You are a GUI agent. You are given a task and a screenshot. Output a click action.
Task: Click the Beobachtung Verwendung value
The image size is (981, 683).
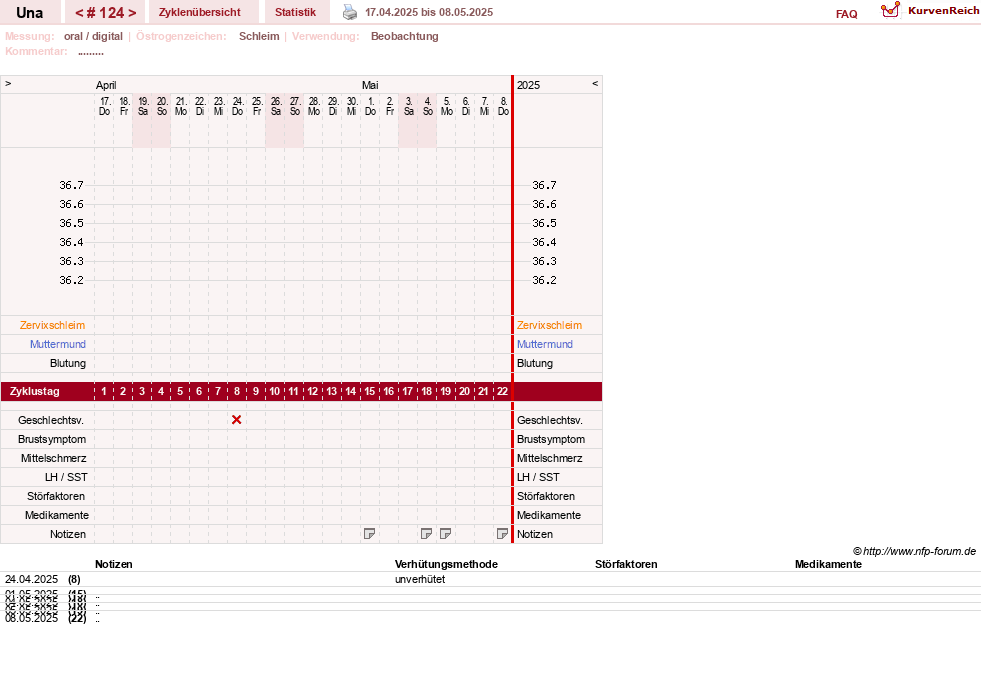(405, 36)
